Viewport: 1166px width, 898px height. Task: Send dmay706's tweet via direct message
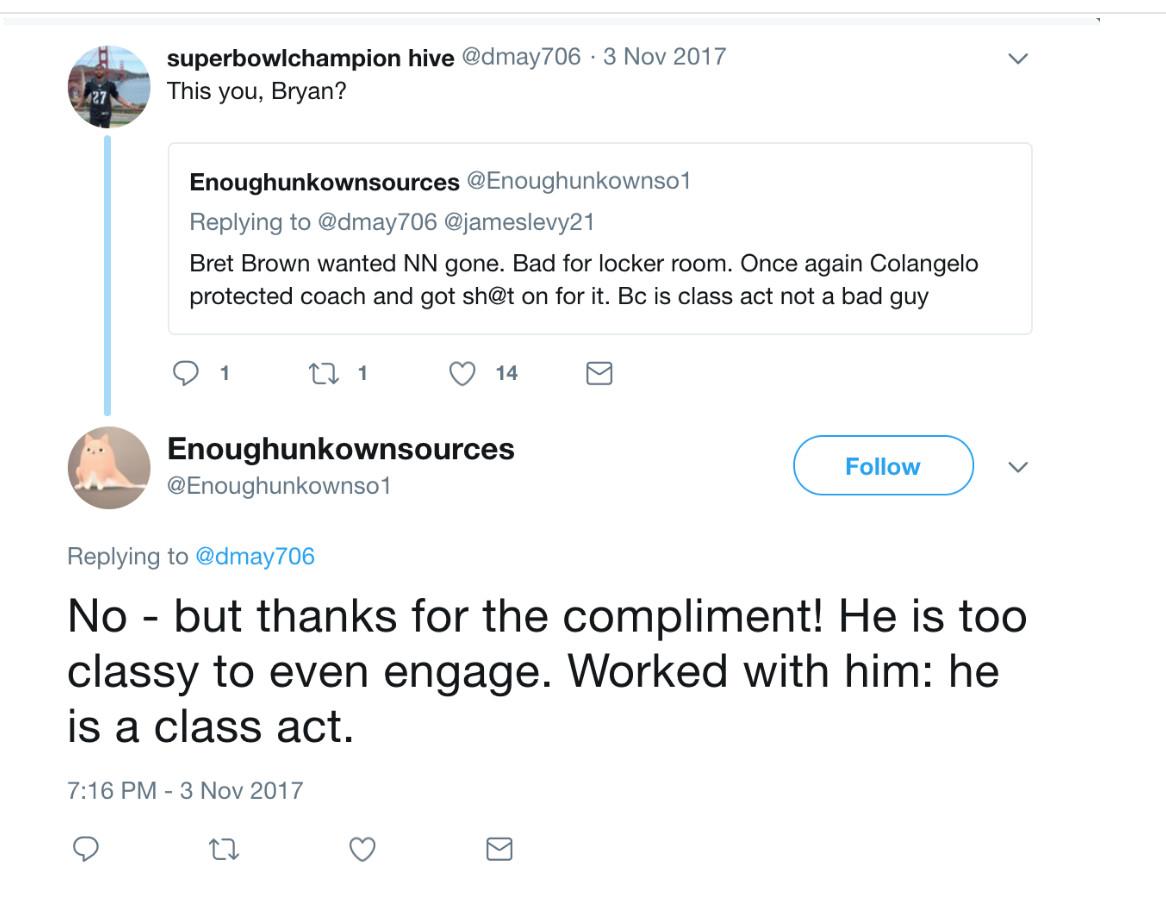pyautogui.click(x=598, y=373)
